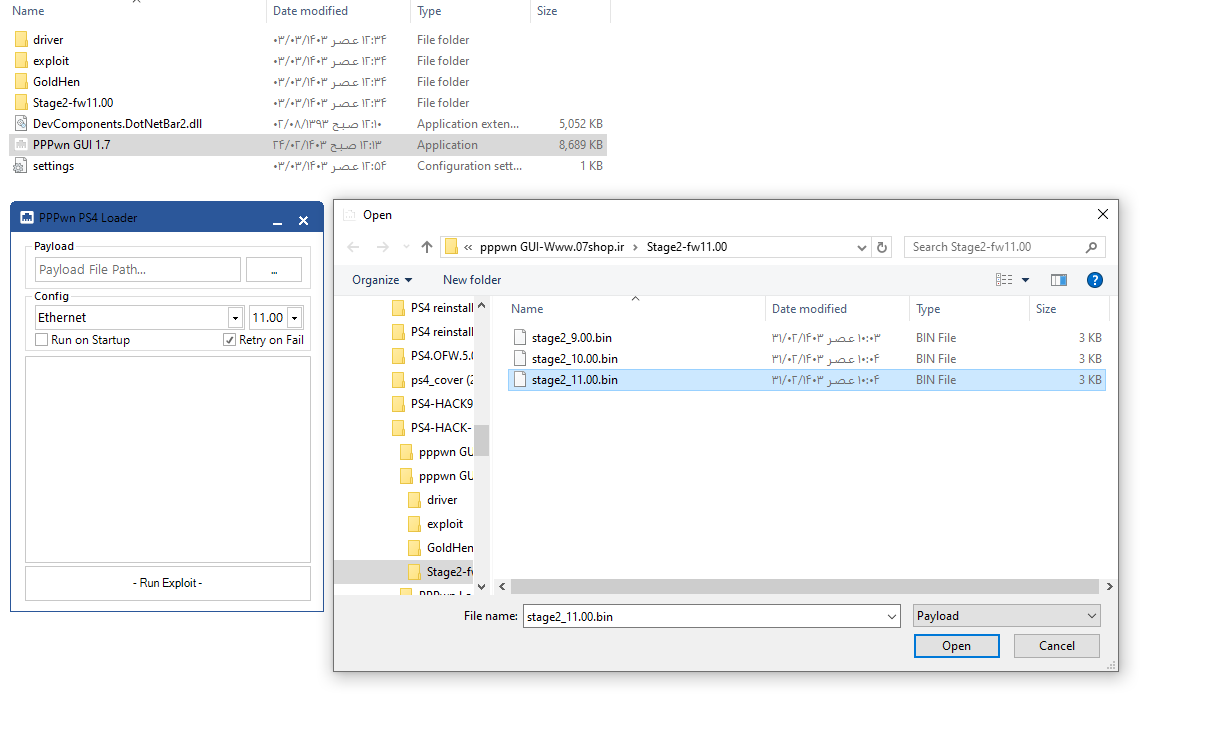Open the 11.00 firmware version dropdown
Screen dimensions: 1206x734
point(295,318)
